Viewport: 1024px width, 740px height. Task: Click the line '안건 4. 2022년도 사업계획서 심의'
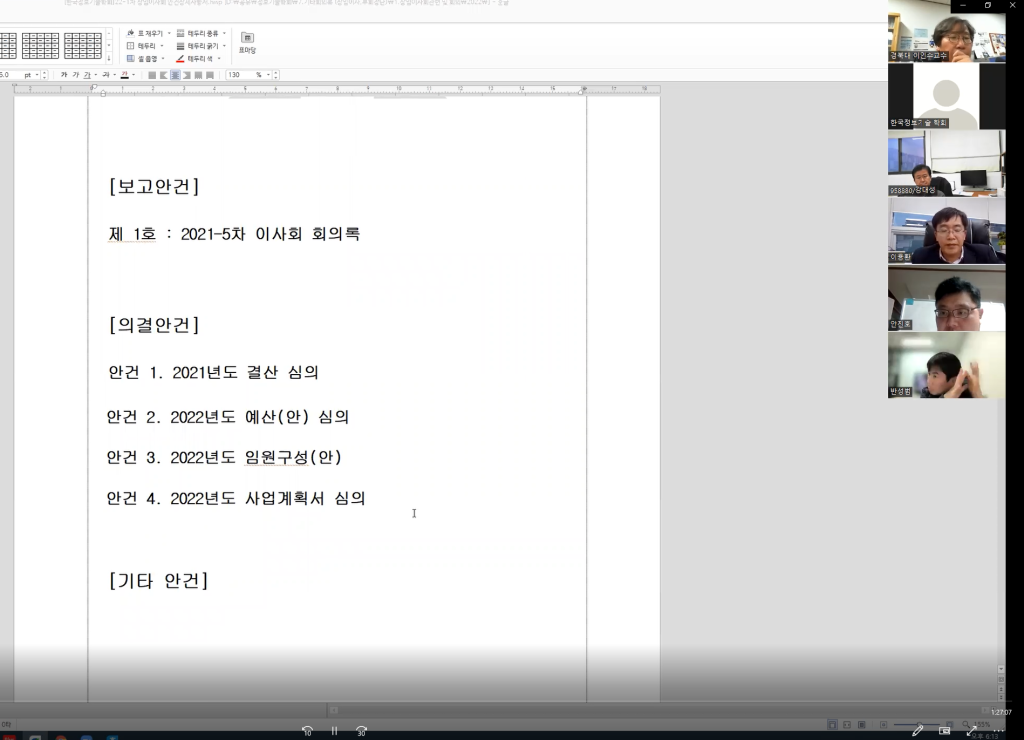point(236,498)
